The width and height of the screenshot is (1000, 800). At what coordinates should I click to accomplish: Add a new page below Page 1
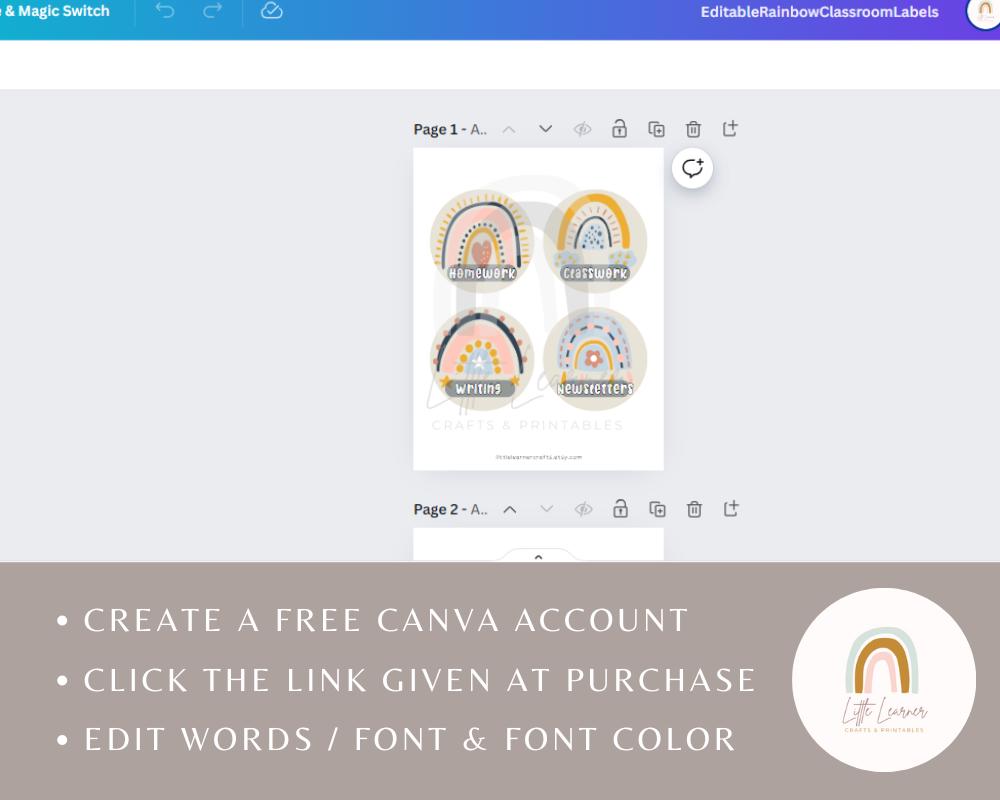point(730,128)
